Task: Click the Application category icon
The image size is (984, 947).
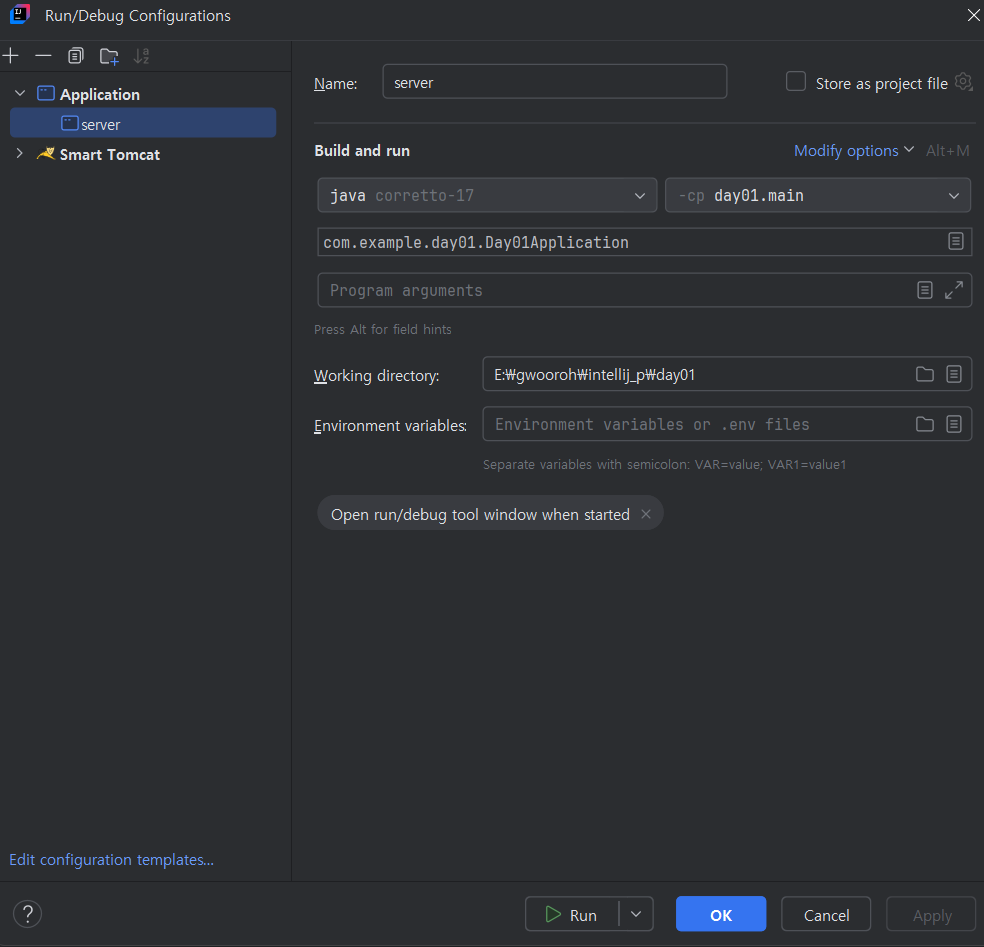Action: [46, 94]
